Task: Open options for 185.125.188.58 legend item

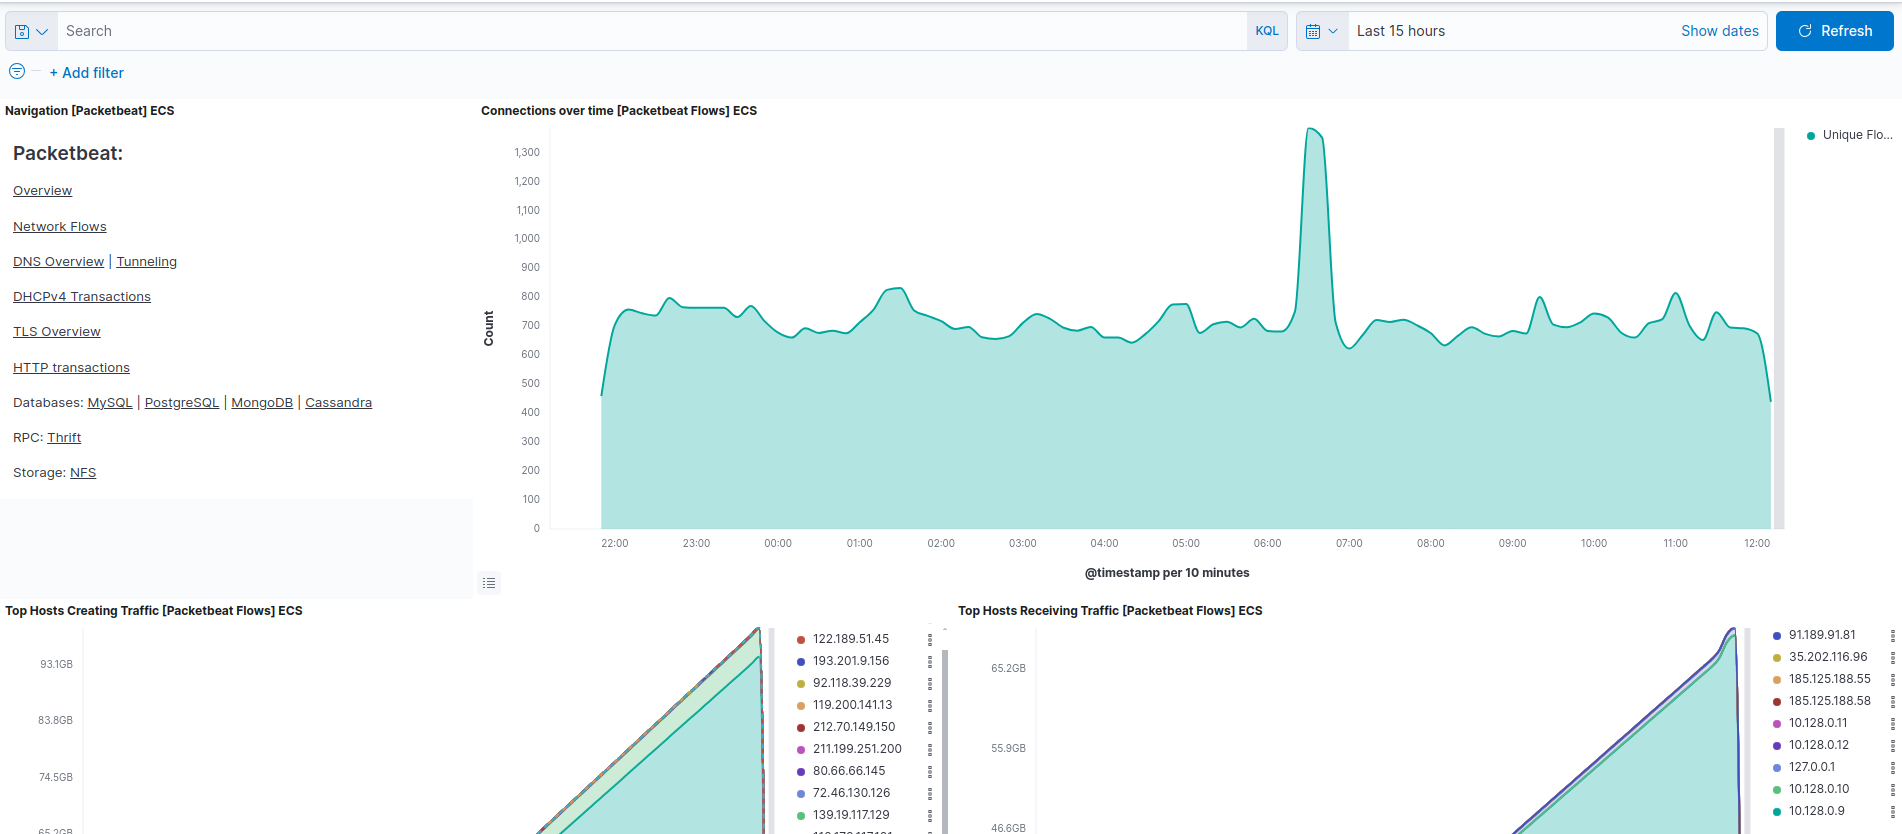Action: [x=1893, y=701]
